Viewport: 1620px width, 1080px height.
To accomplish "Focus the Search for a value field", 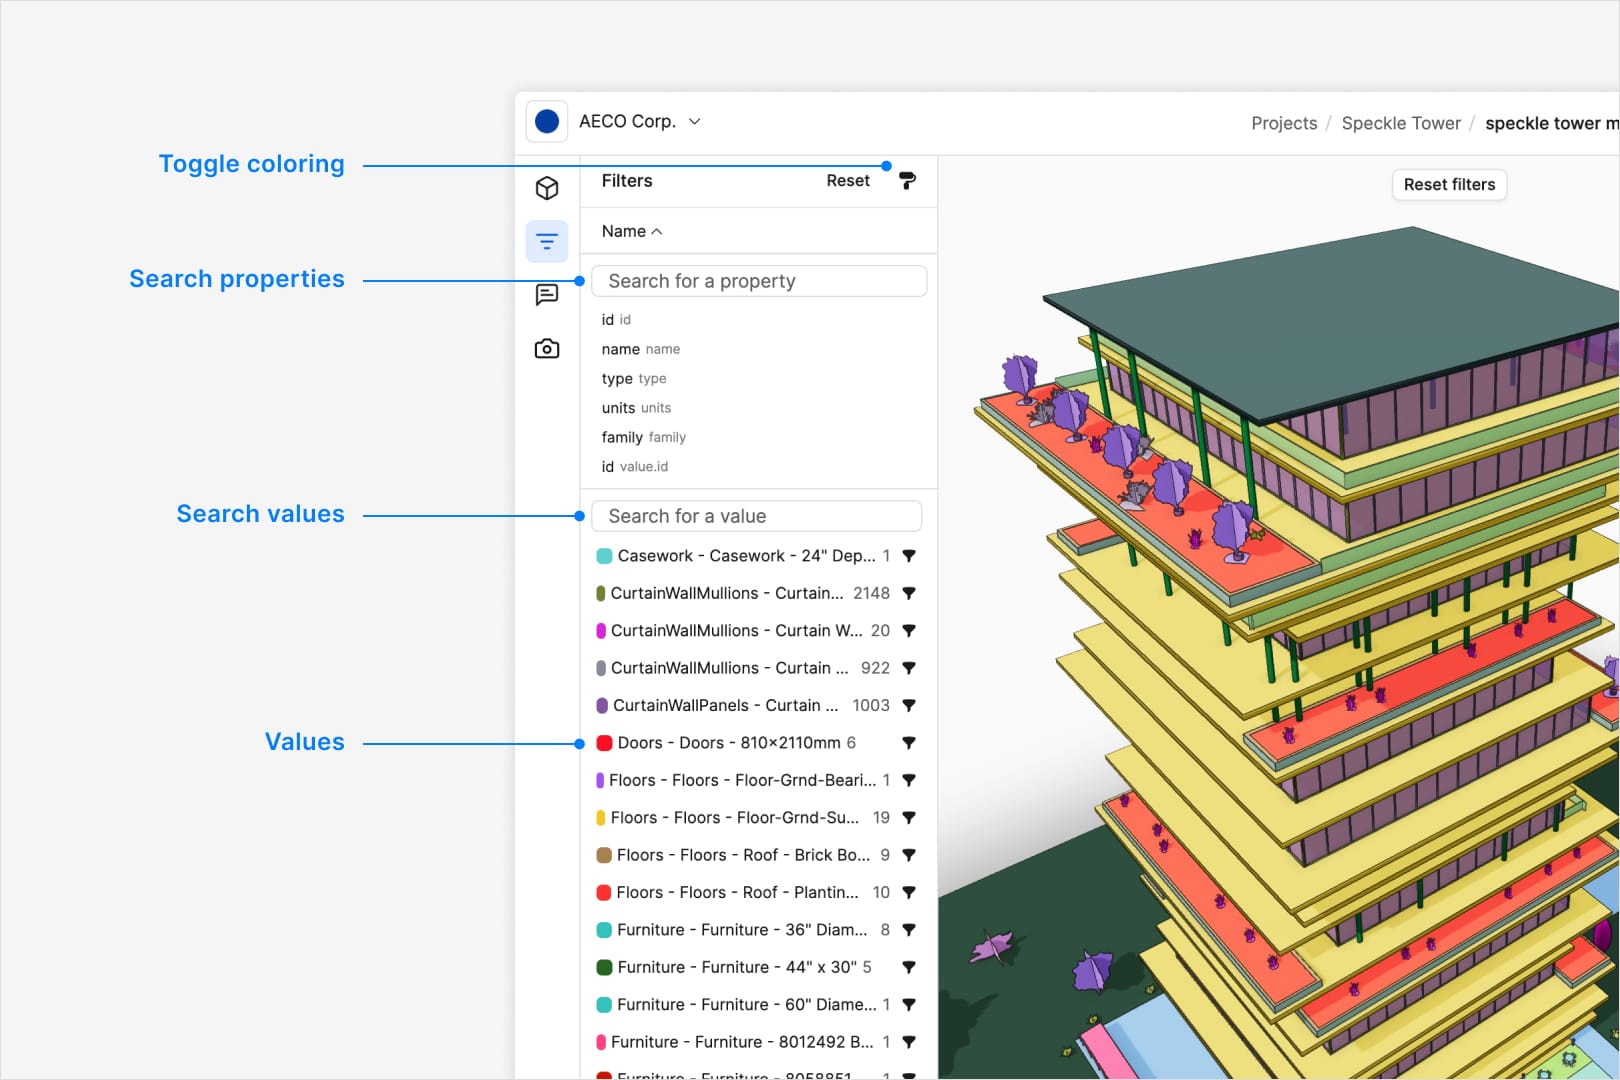I will [x=757, y=517].
